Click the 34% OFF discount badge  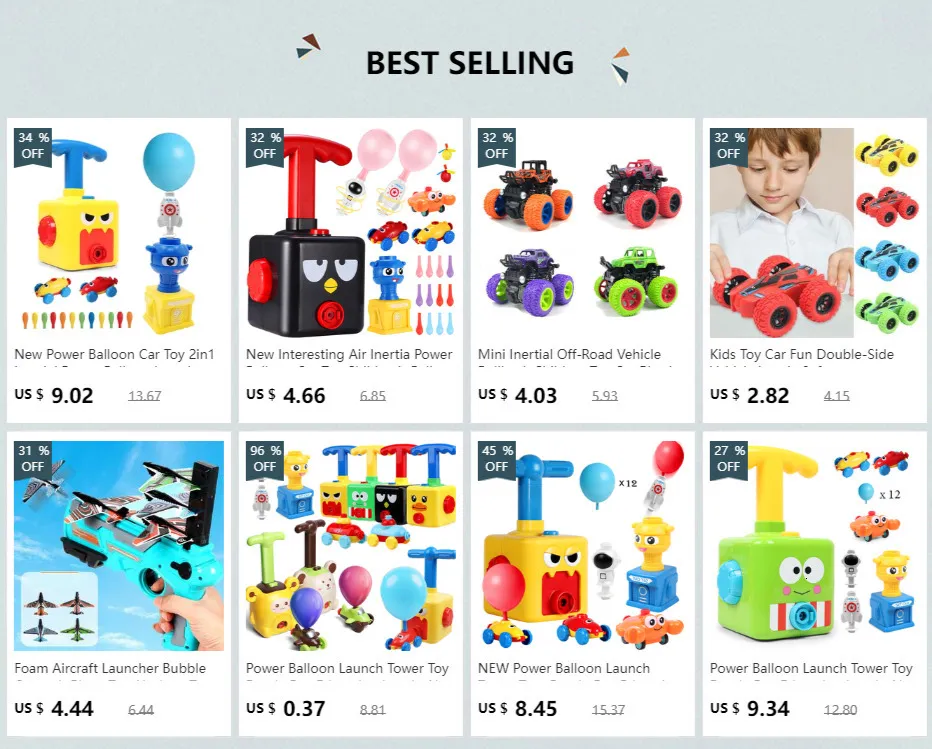(33, 146)
